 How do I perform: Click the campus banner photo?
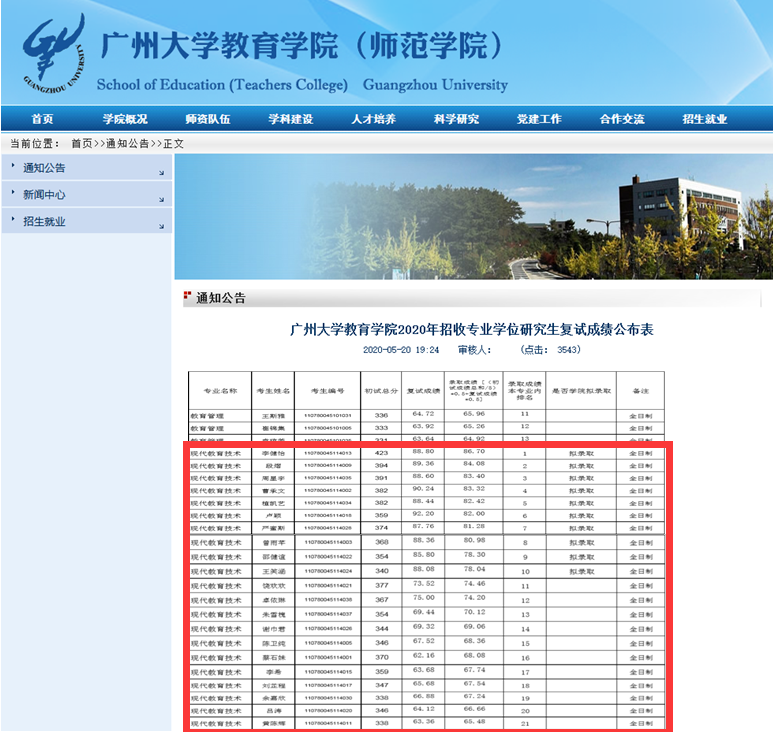[473, 217]
